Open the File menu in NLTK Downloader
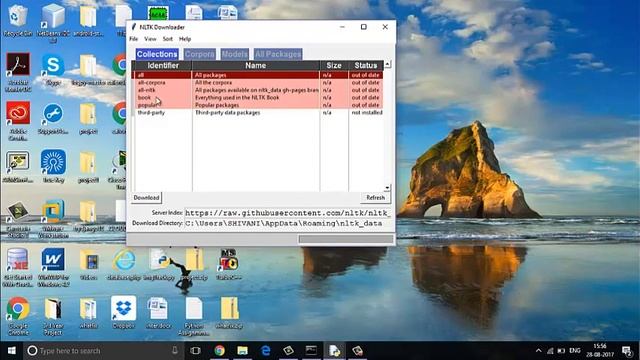The width and height of the screenshot is (640, 360). 133,39
